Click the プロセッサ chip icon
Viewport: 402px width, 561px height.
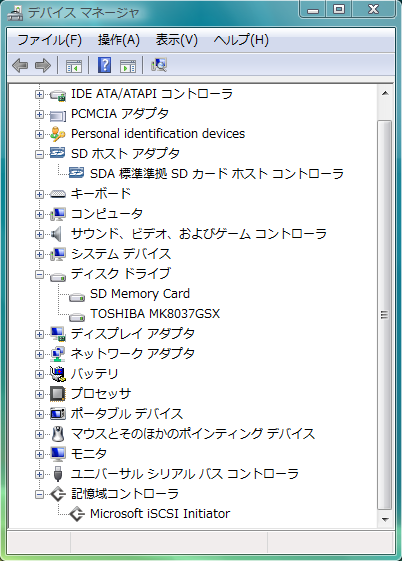coord(58,394)
